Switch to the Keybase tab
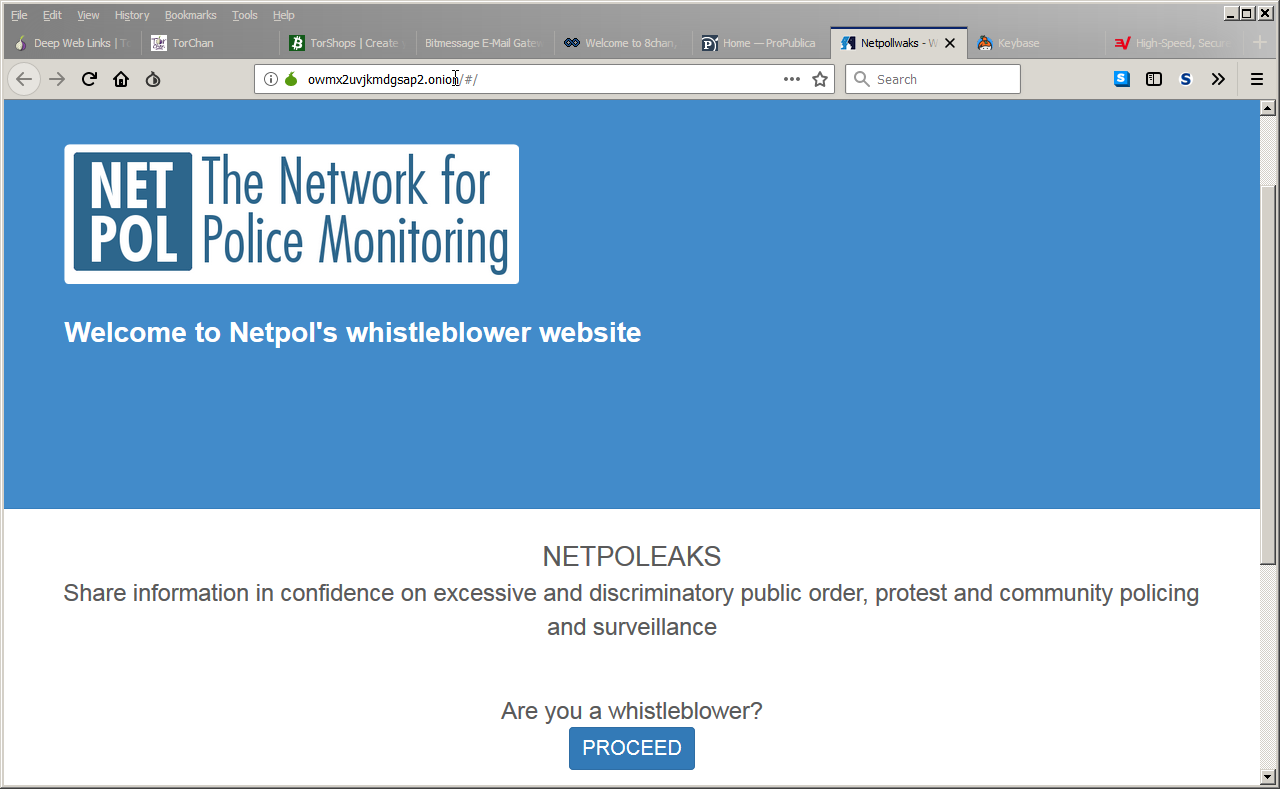The height and width of the screenshot is (789, 1280). click(x=1037, y=43)
